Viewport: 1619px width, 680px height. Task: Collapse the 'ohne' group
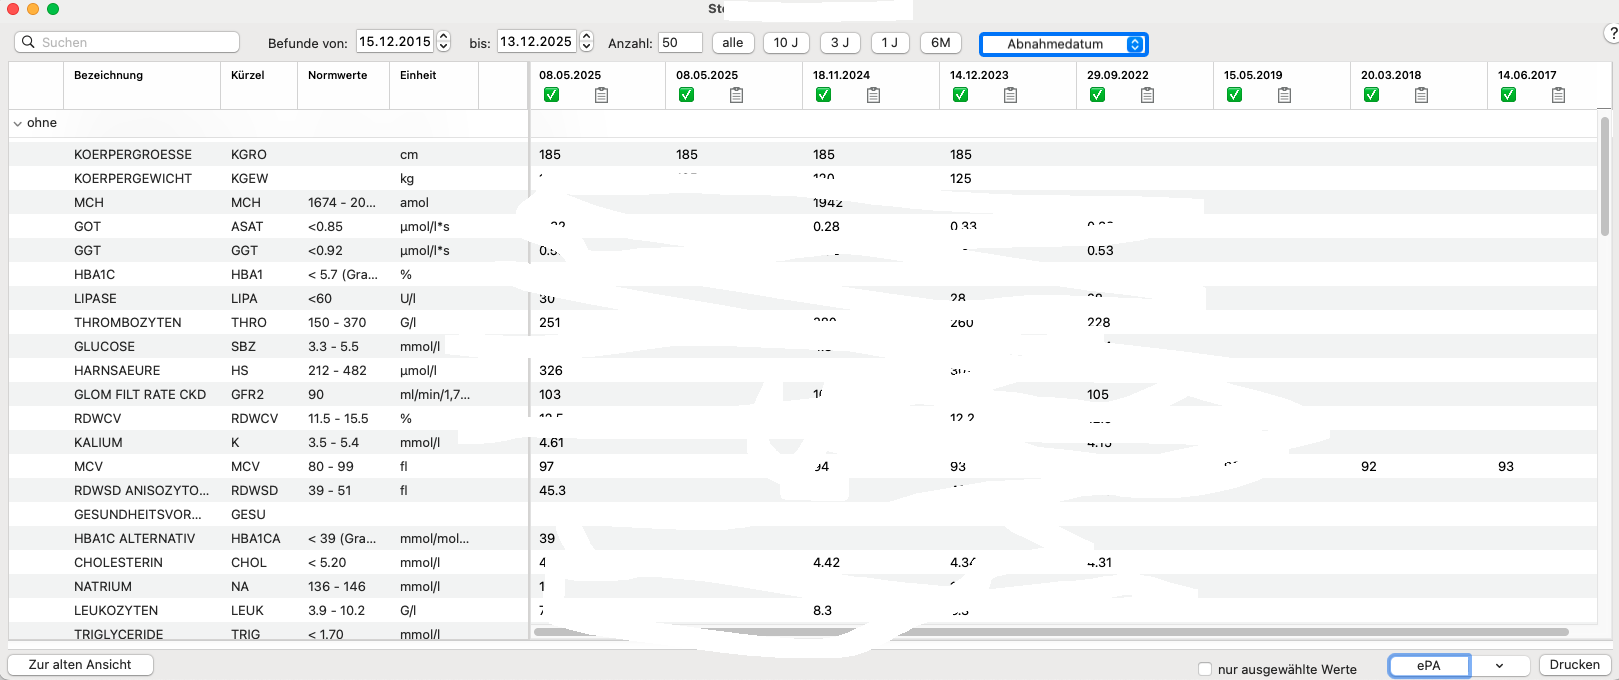(18, 123)
